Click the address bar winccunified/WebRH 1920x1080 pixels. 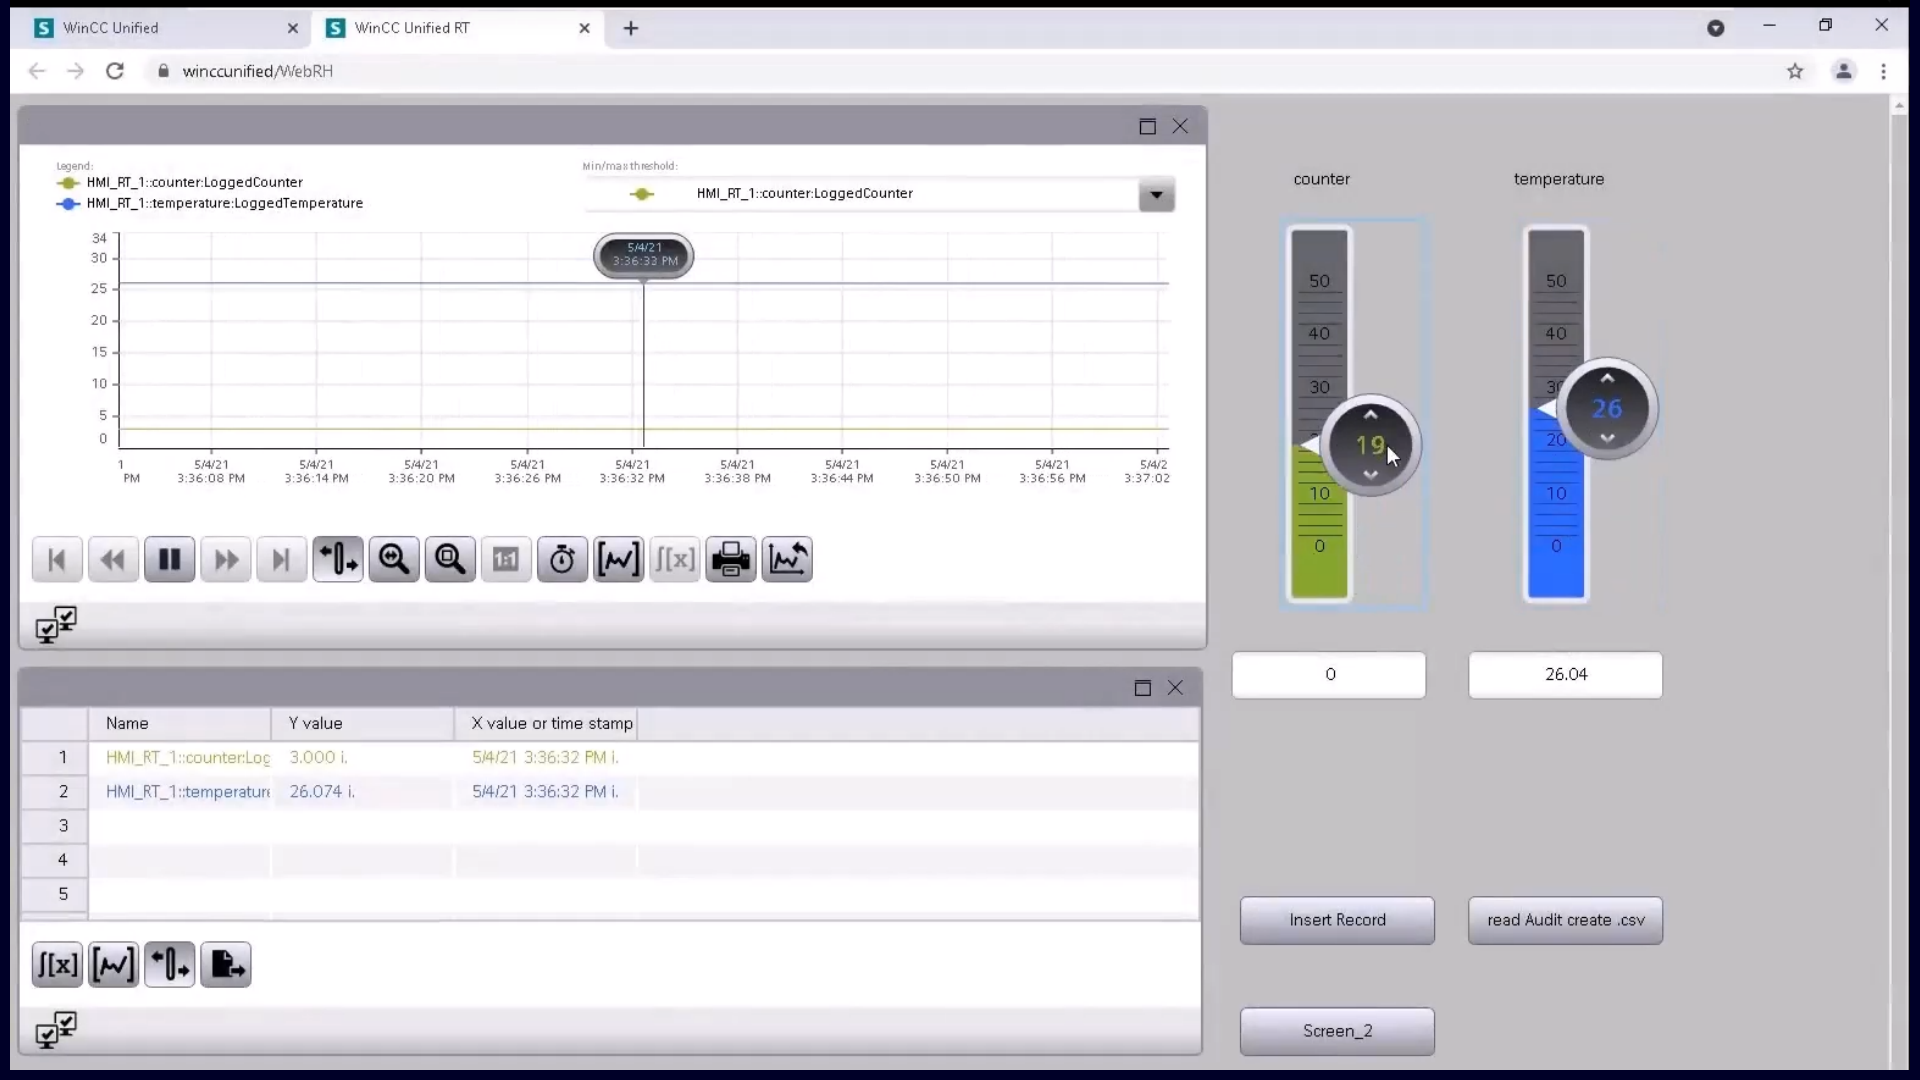257,71
